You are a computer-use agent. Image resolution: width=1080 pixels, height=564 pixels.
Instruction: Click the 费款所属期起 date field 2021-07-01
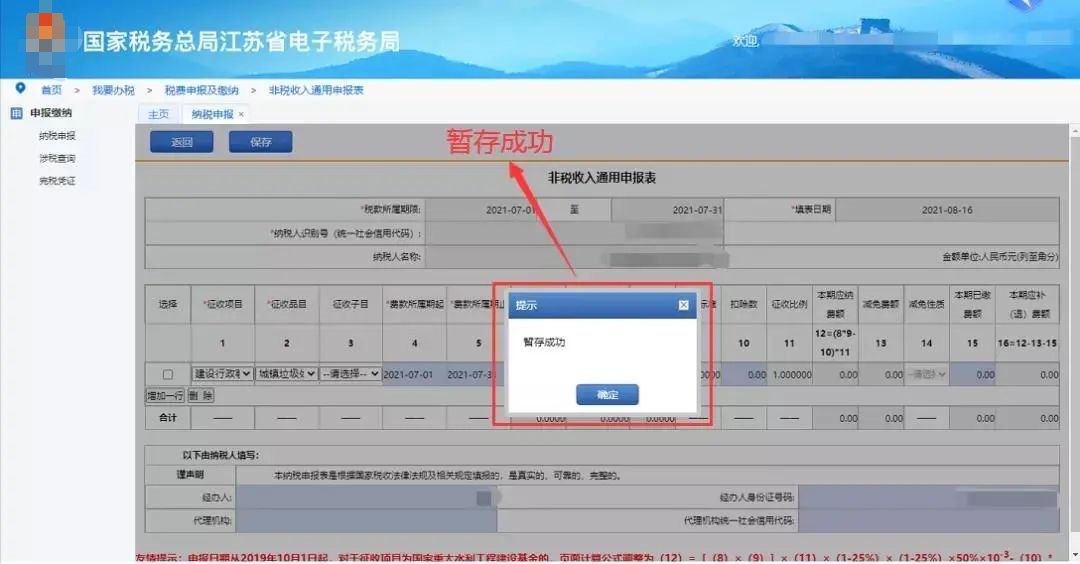[x=408, y=374]
